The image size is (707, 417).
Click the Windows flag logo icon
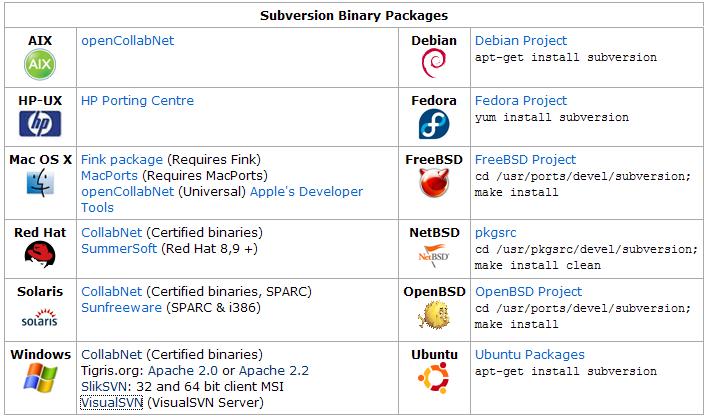[x=40, y=378]
